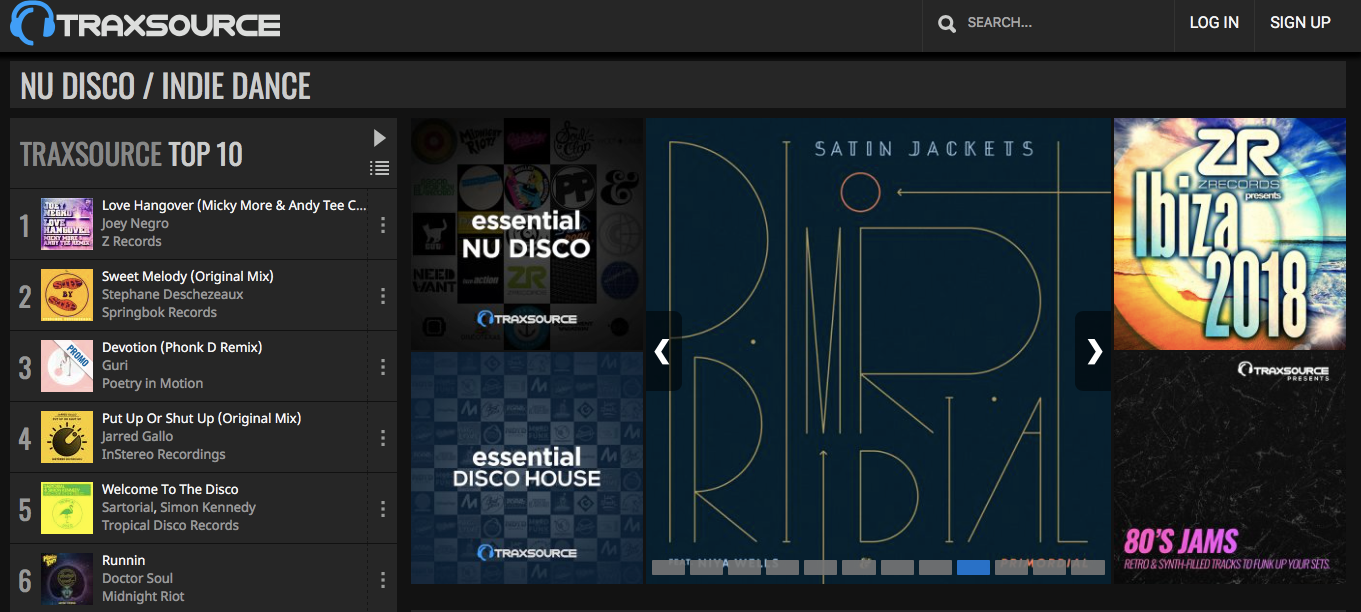Play the Traxsource Top 10 list
This screenshot has width=1361, height=612.
(379, 137)
